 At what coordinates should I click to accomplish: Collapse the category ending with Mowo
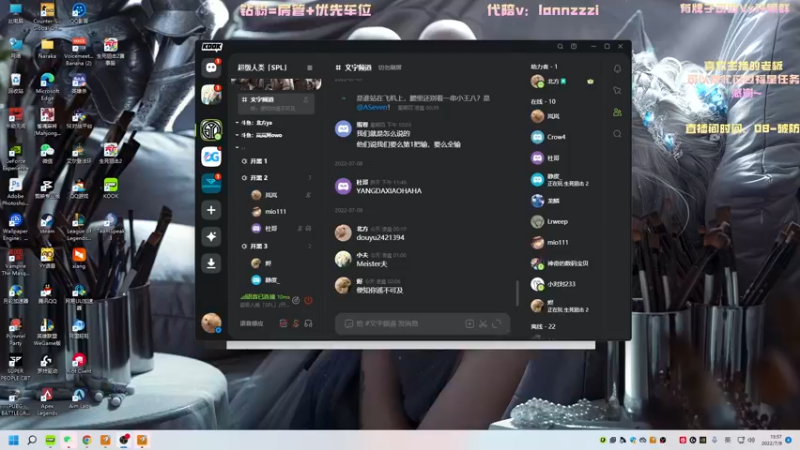(261, 135)
